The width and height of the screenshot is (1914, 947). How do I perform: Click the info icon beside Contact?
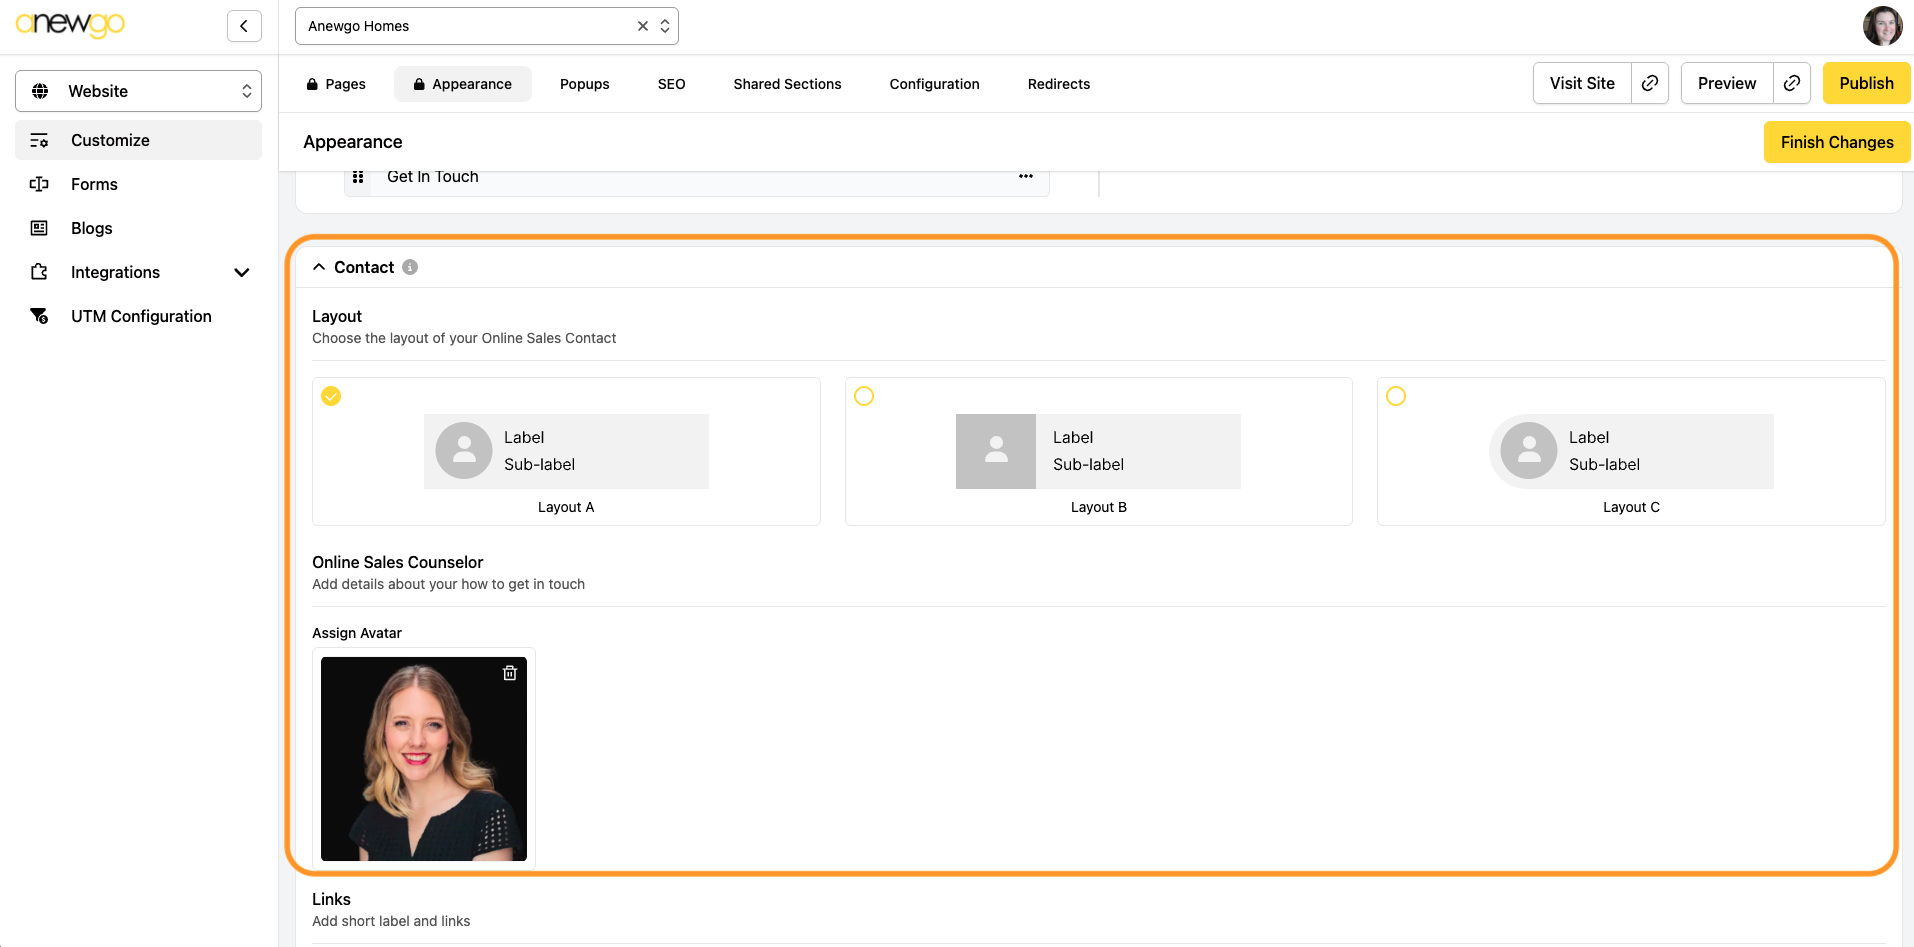pos(410,267)
